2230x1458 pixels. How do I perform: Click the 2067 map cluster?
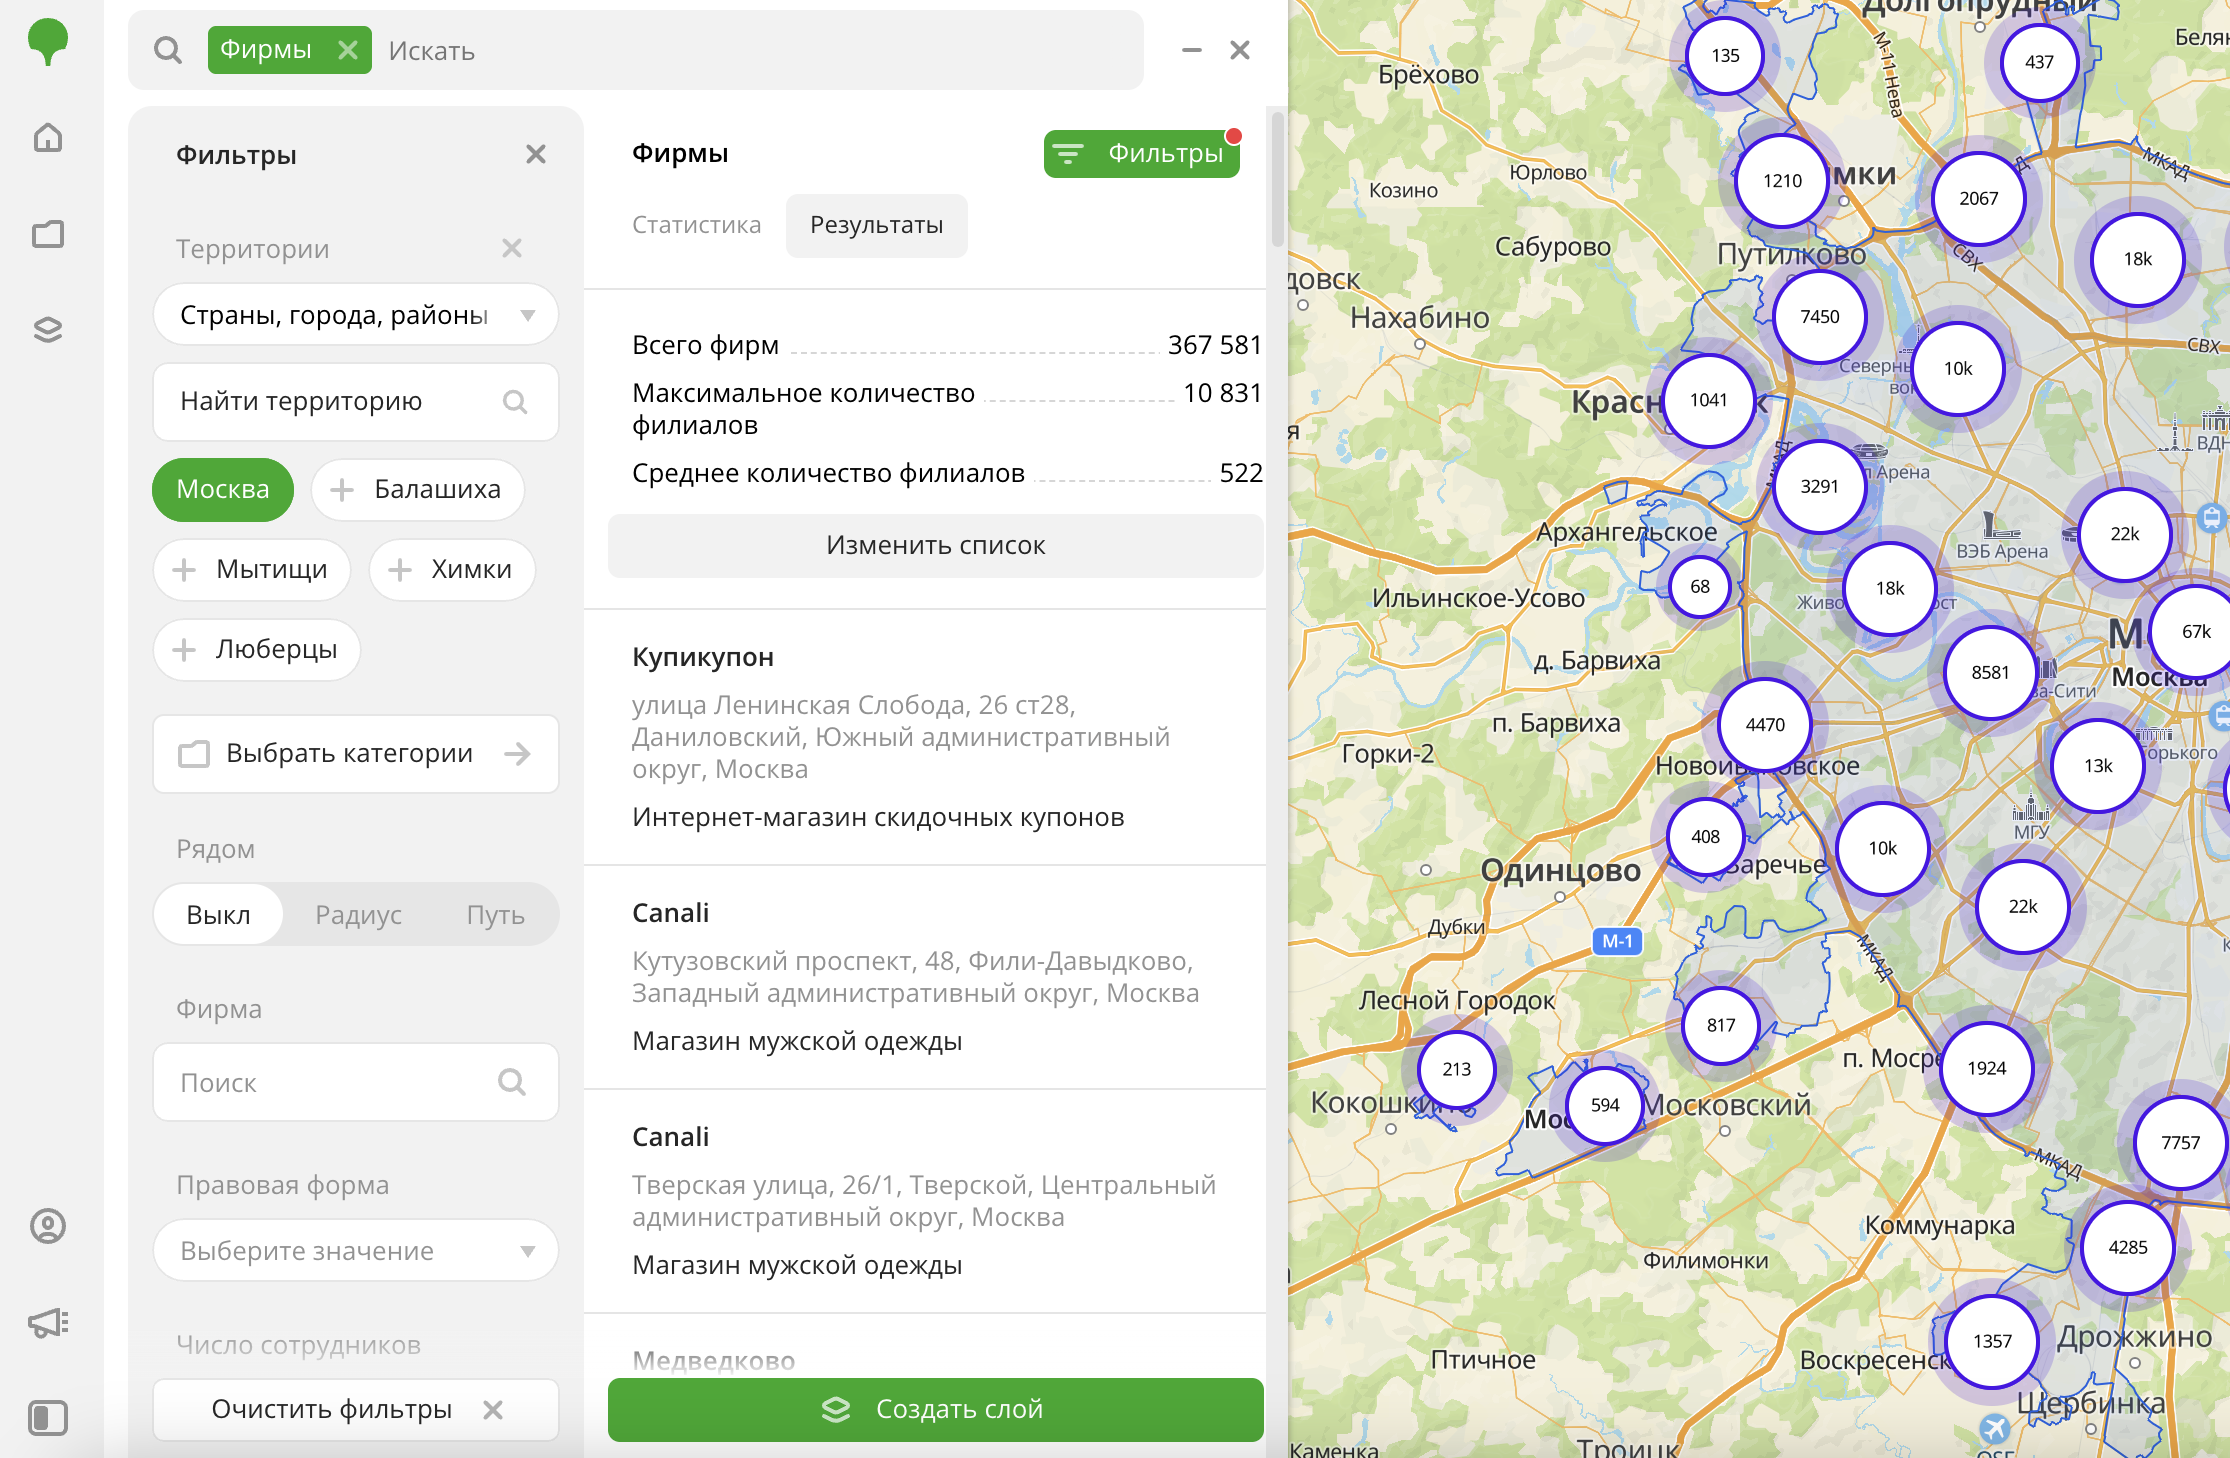1978,199
